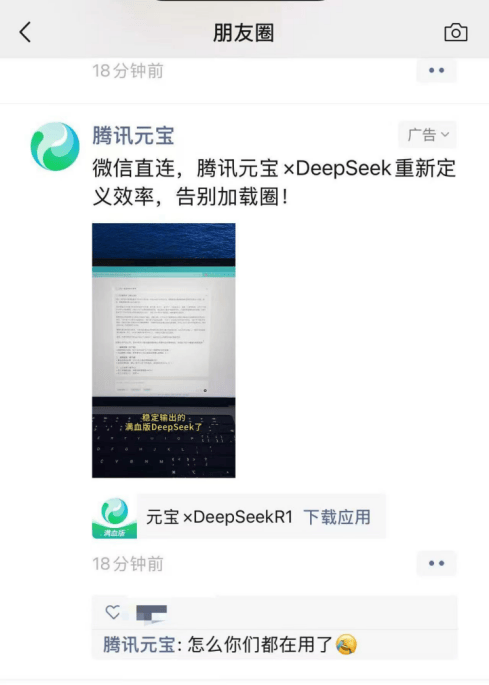
Task: Open the two-dot menu on top post
Action: (x=436, y=70)
